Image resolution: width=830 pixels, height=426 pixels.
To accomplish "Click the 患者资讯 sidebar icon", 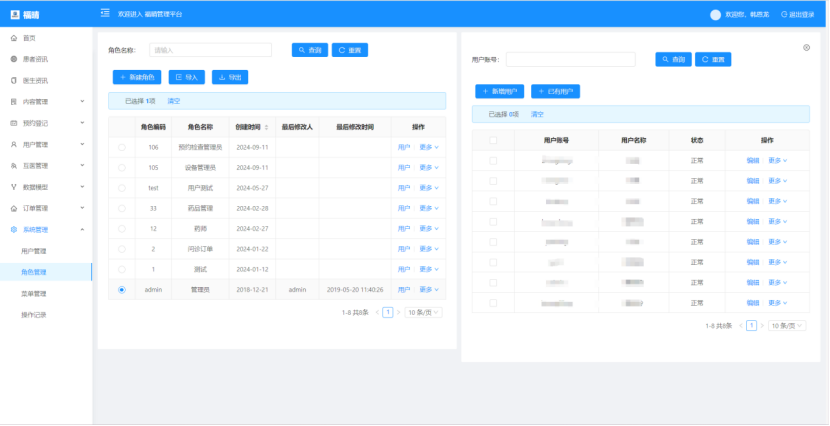I will (13, 59).
